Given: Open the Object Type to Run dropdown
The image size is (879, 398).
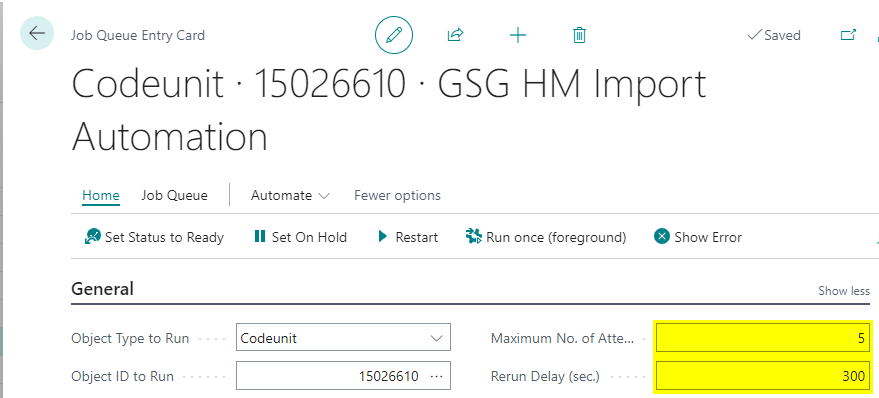Looking at the screenshot, I should click(x=343, y=338).
